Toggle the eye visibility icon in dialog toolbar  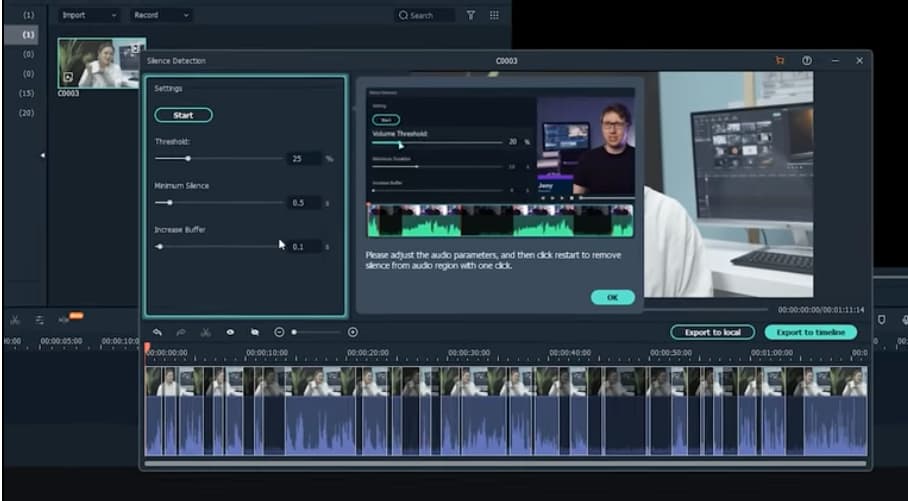coord(230,332)
